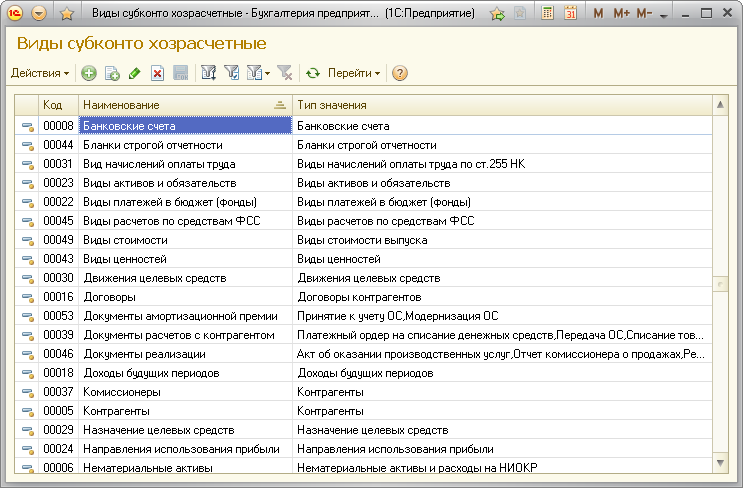Open the filter history dropdown arrow
The width and height of the screenshot is (743, 488).
[x=268, y=73]
